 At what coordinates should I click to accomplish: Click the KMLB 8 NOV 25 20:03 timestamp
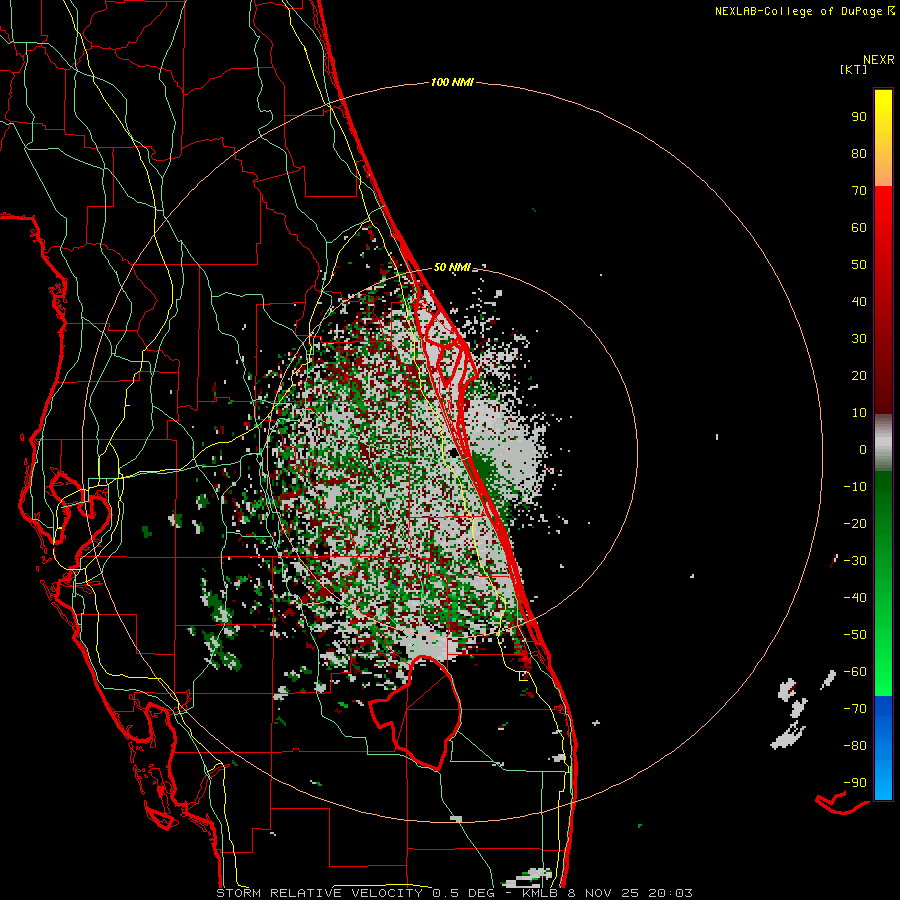coord(607,893)
